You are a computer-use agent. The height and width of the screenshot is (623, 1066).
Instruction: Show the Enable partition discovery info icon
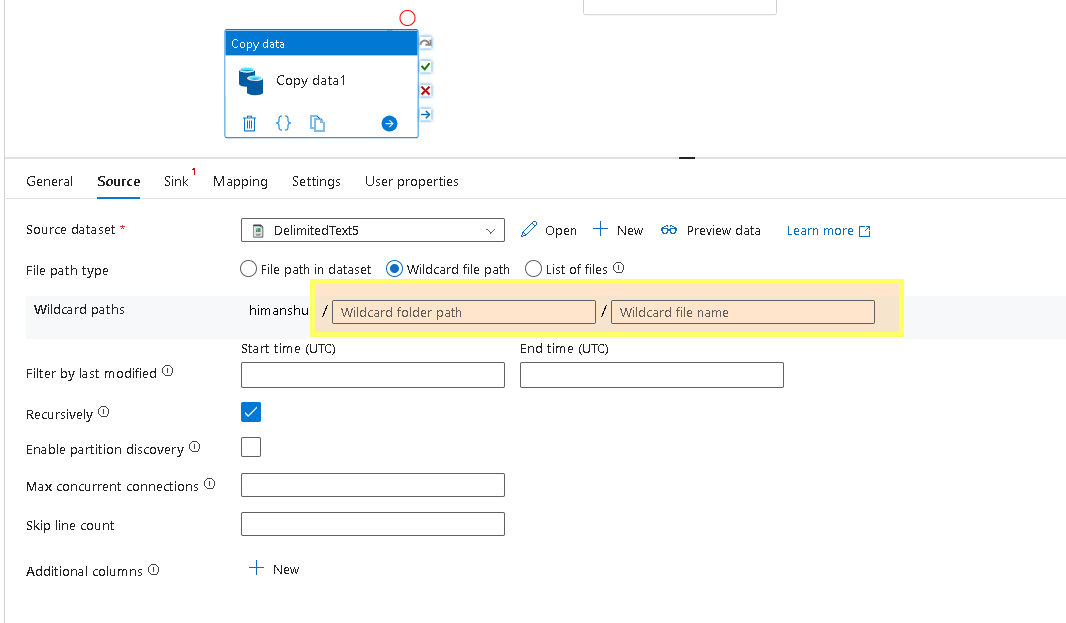point(194,447)
